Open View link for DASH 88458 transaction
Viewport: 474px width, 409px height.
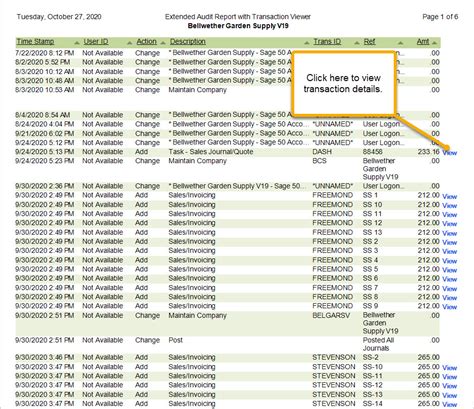449,153
